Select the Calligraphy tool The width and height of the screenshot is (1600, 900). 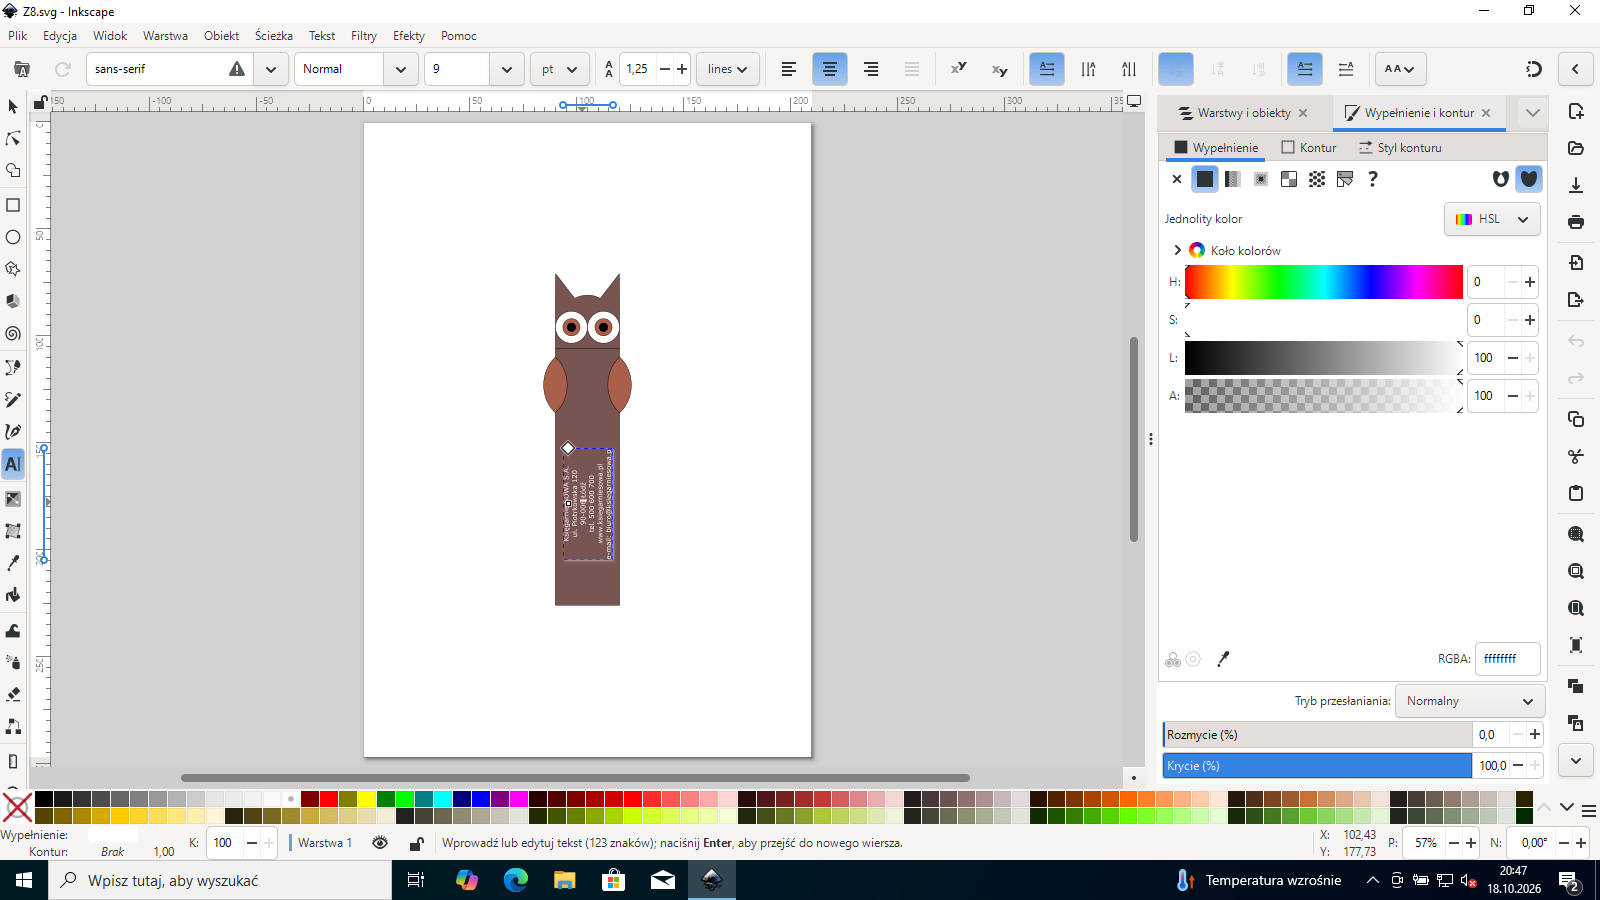tap(13, 432)
